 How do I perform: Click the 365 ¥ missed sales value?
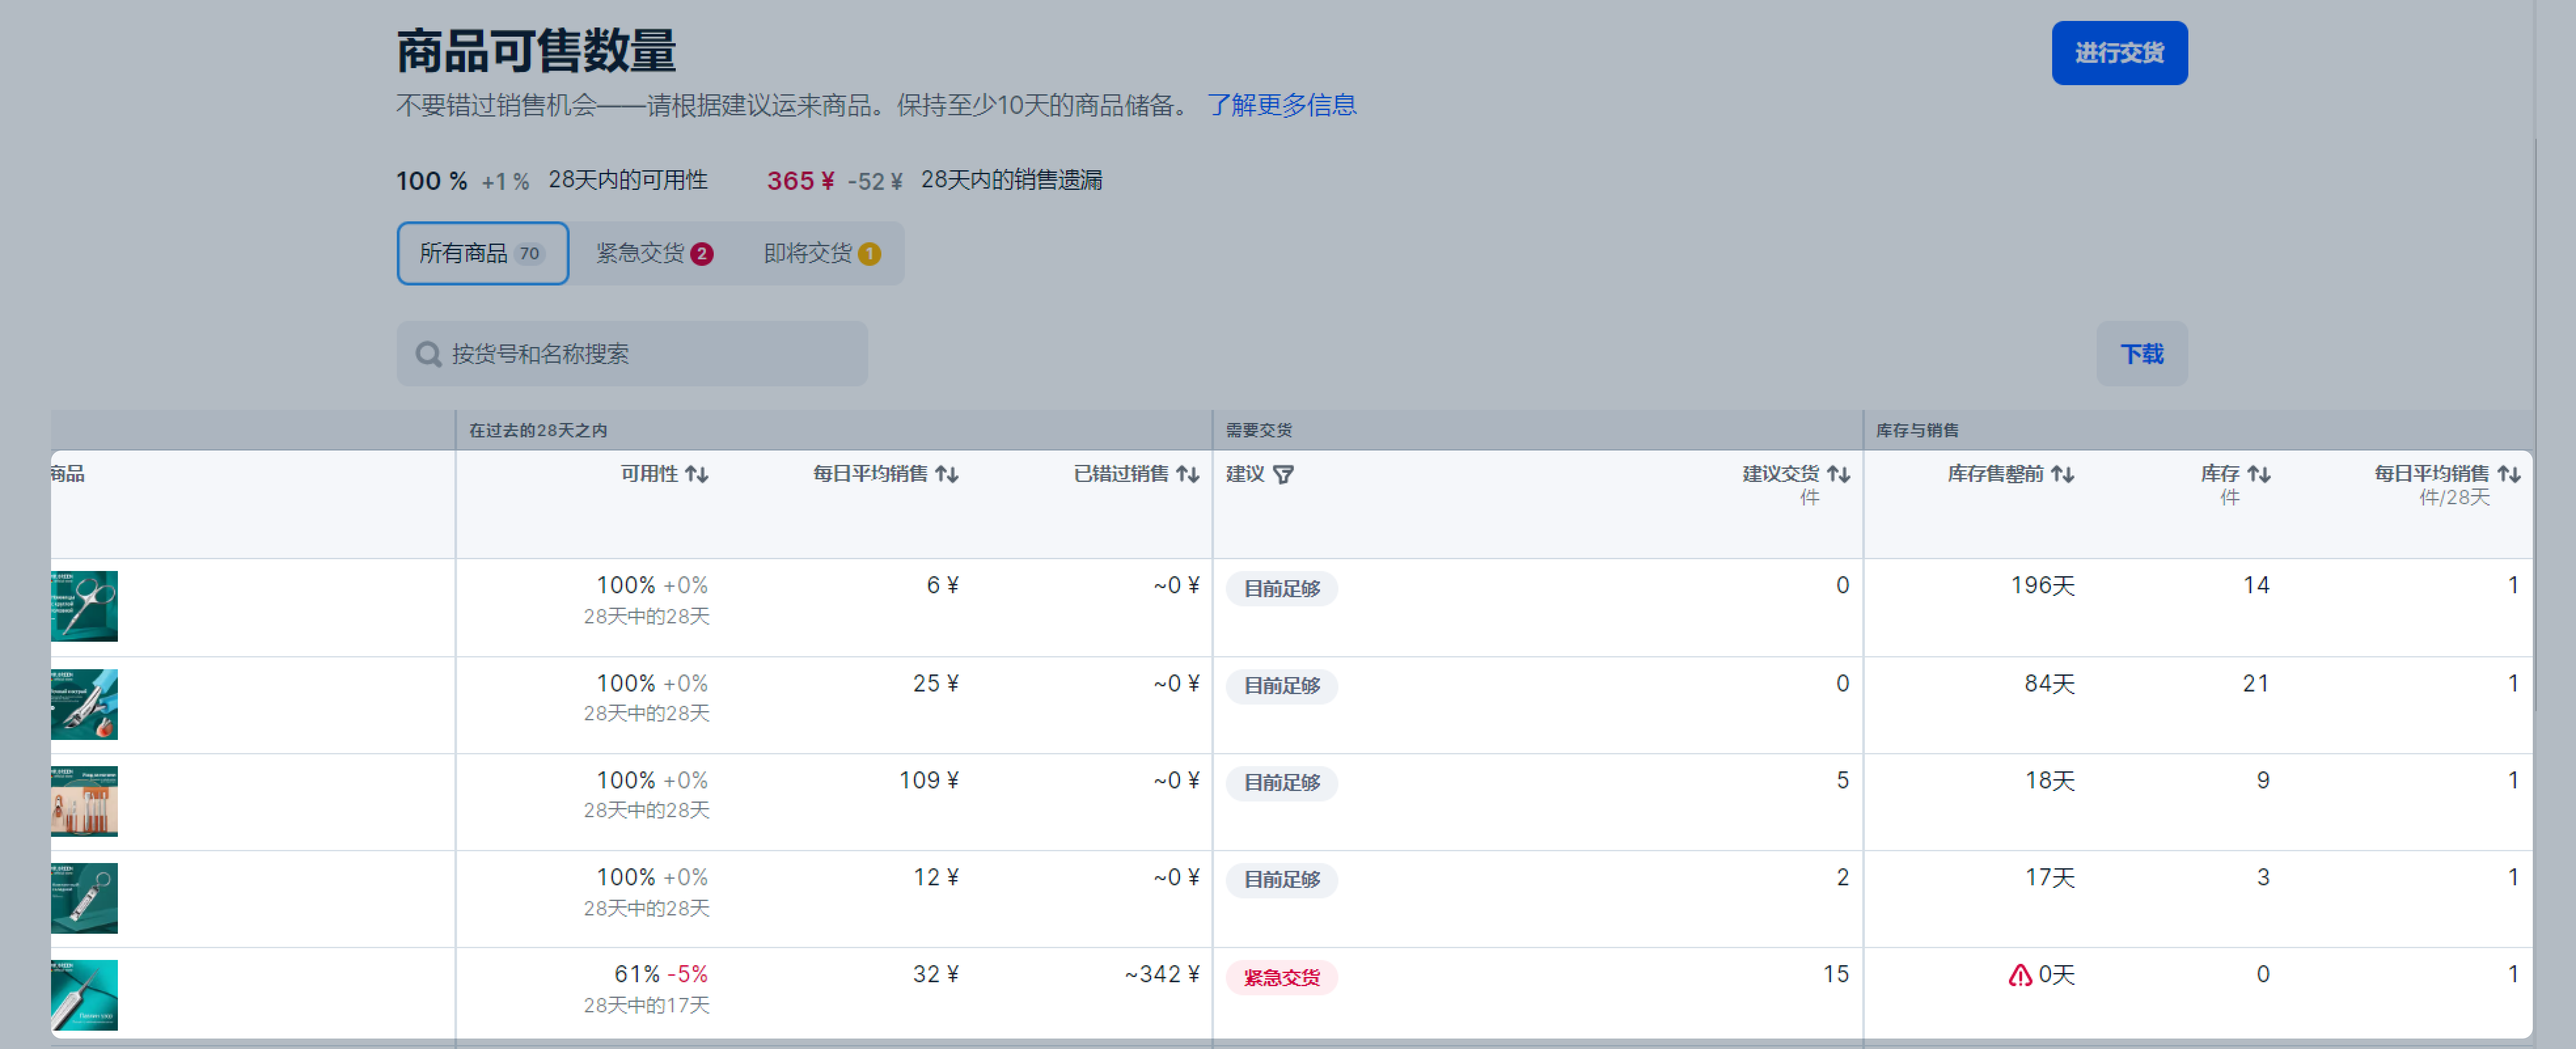coord(801,181)
